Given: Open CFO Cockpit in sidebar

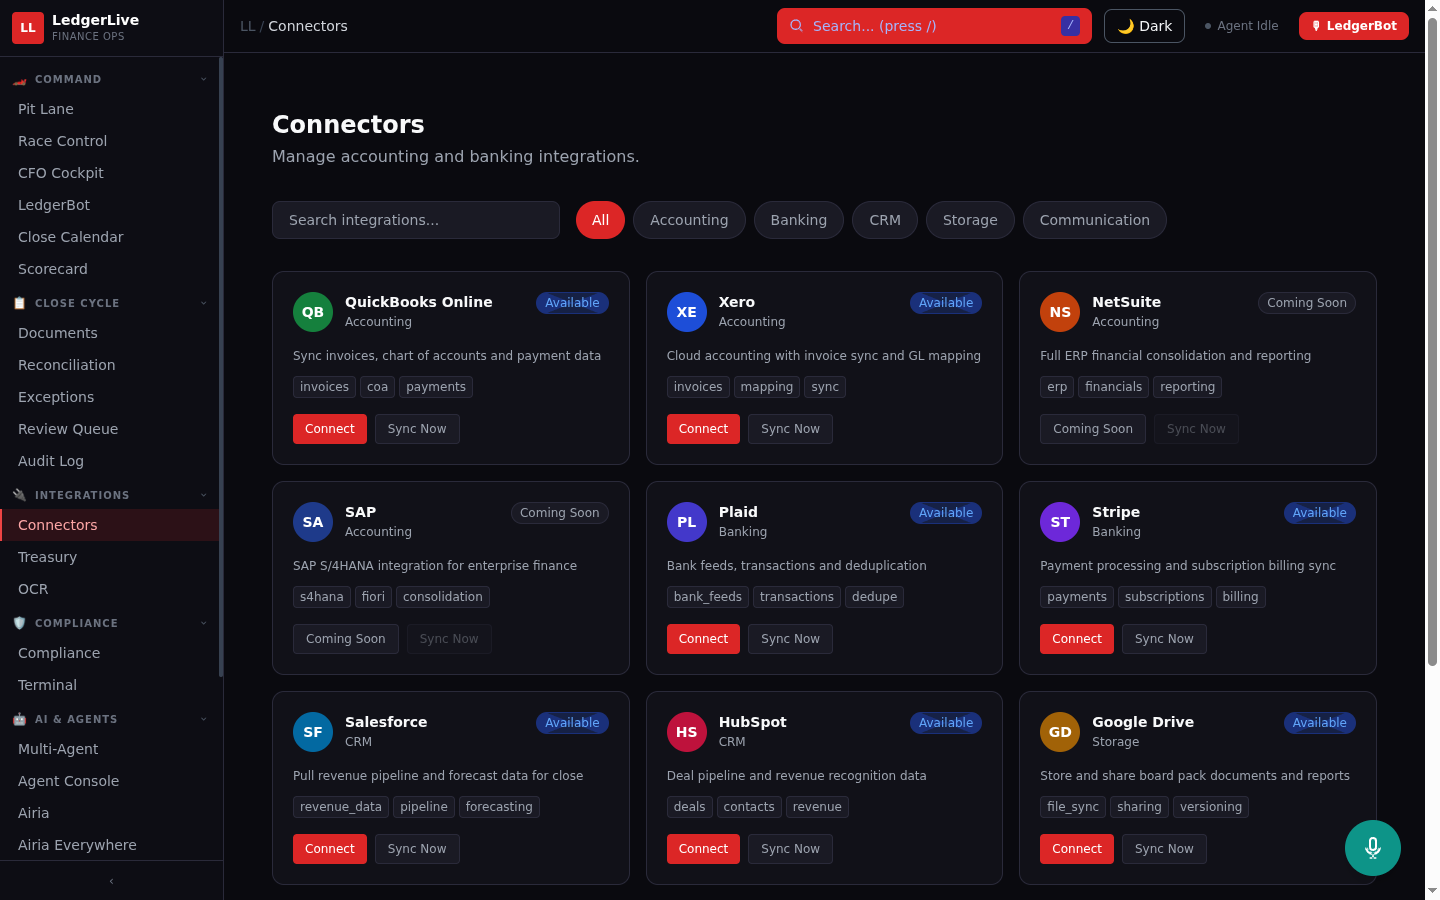Looking at the screenshot, I should tap(110, 173).
